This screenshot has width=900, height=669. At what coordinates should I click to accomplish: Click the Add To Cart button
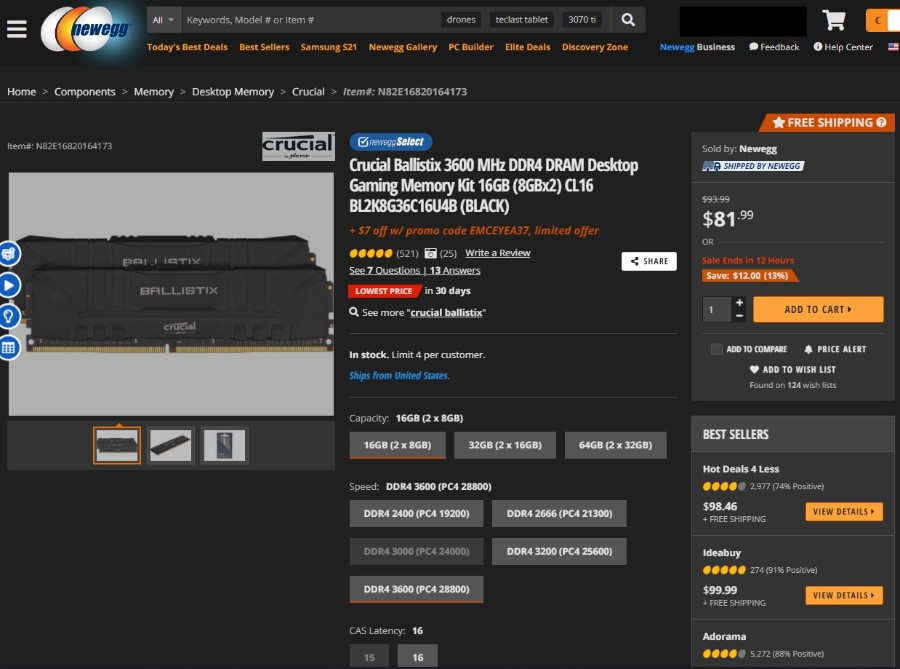(x=818, y=309)
